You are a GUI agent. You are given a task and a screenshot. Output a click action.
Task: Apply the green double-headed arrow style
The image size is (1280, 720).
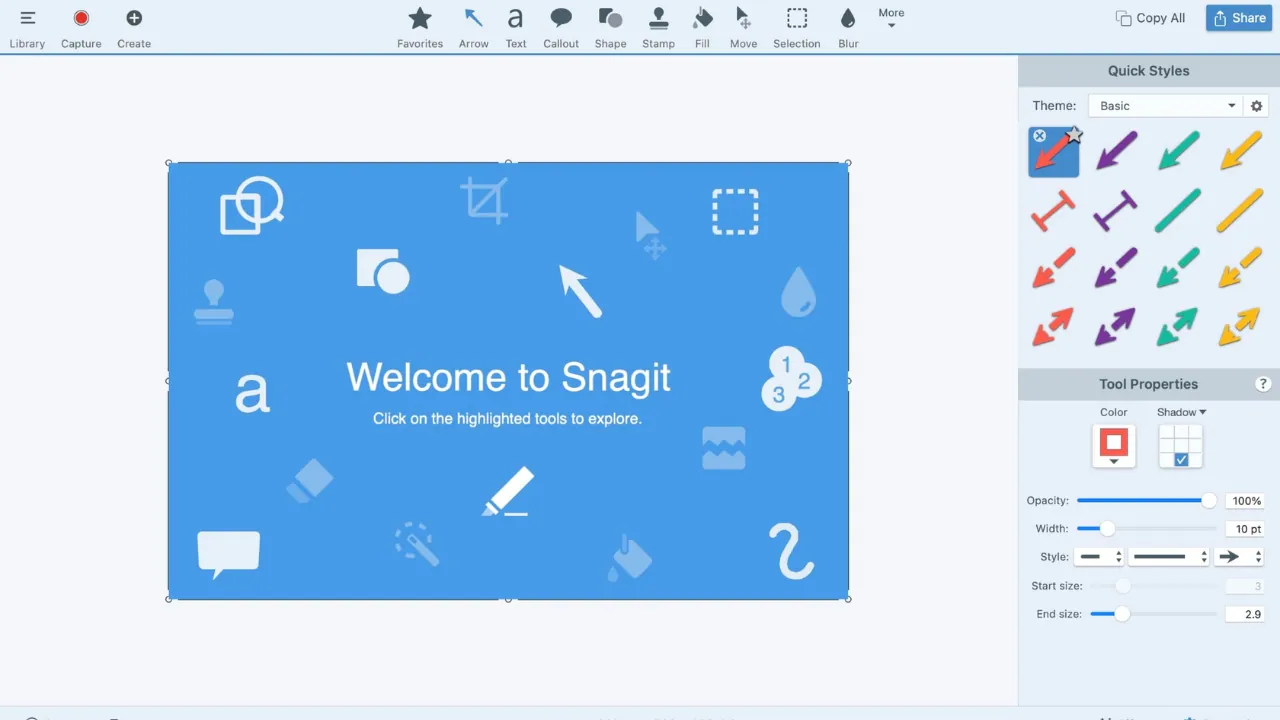1178,327
